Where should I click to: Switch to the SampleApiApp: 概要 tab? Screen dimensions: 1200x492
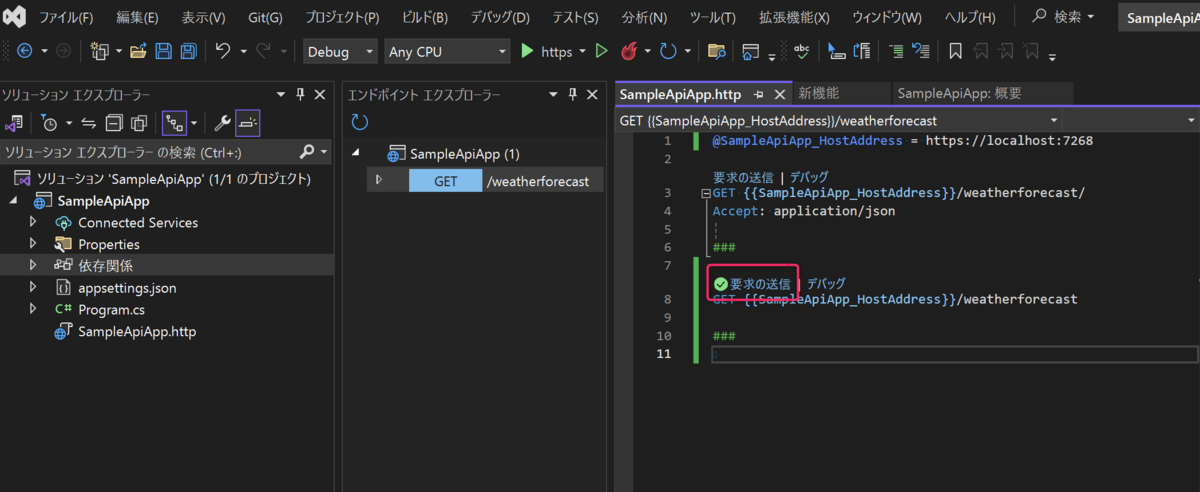click(959, 94)
